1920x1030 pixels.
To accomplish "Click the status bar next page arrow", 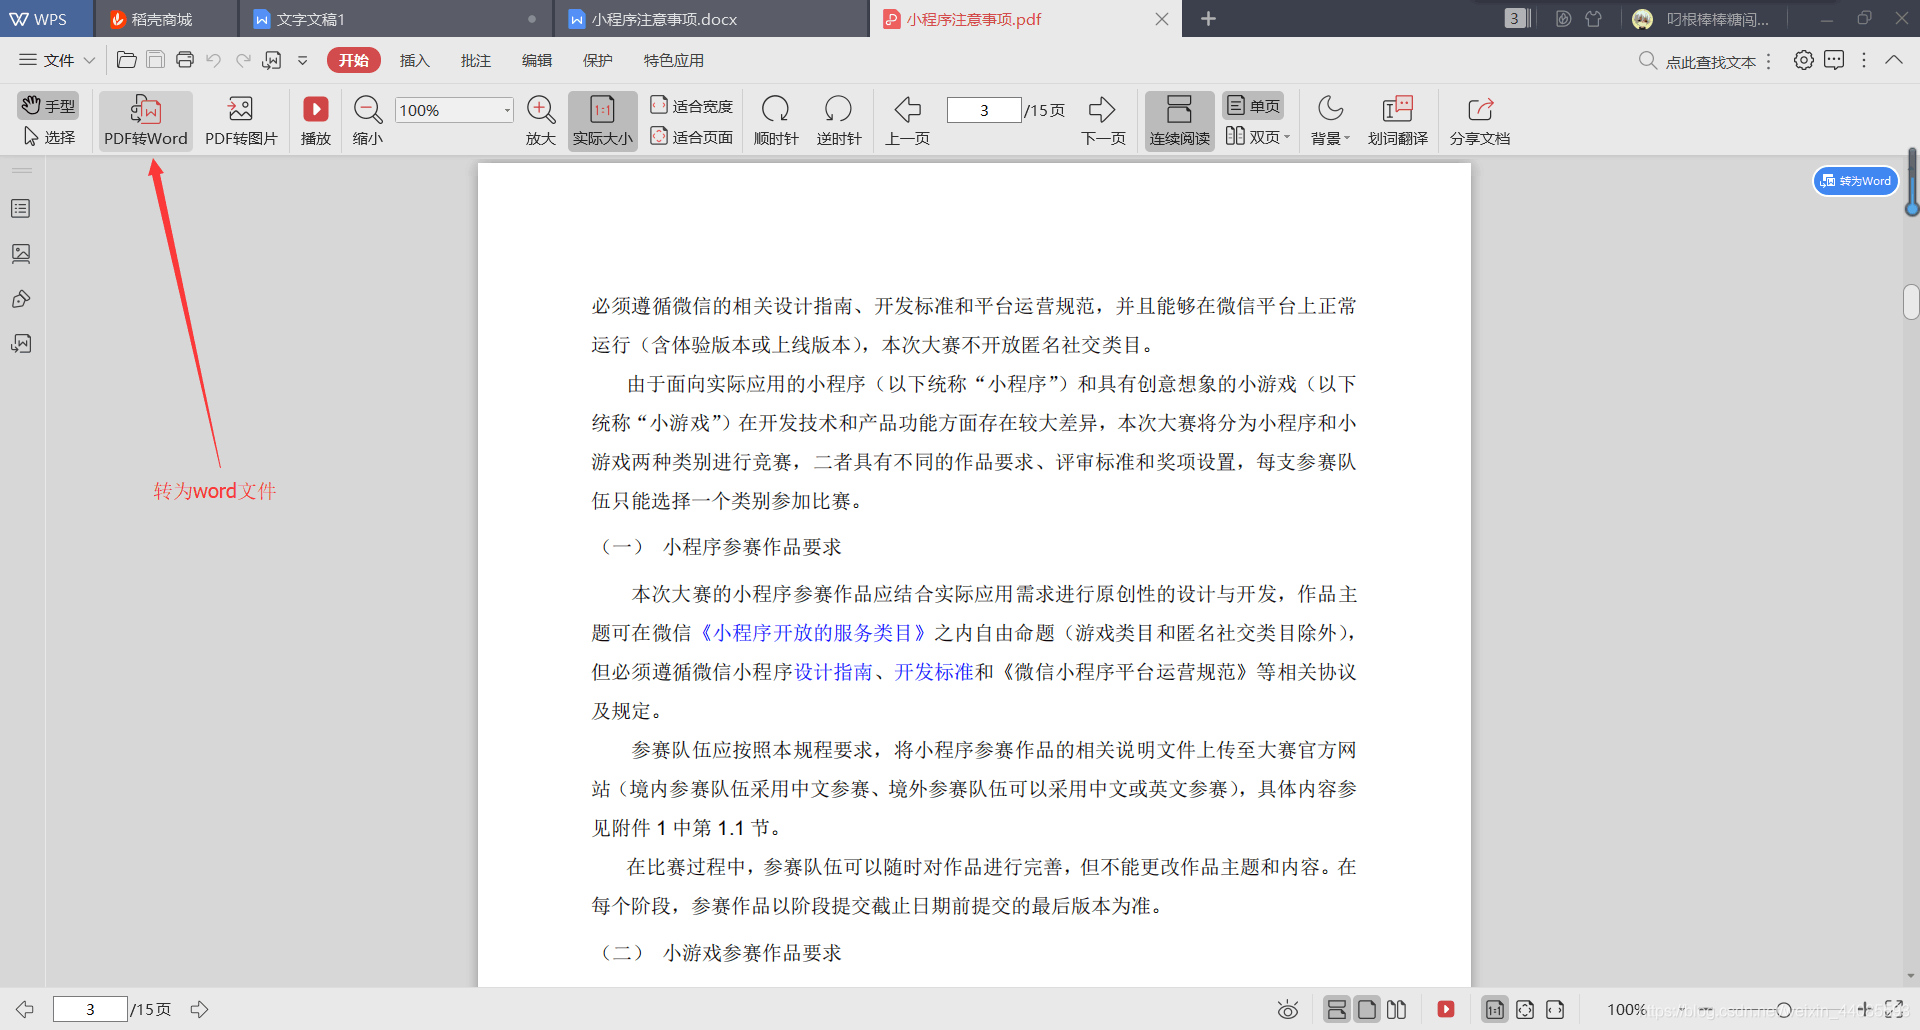I will 200,1009.
